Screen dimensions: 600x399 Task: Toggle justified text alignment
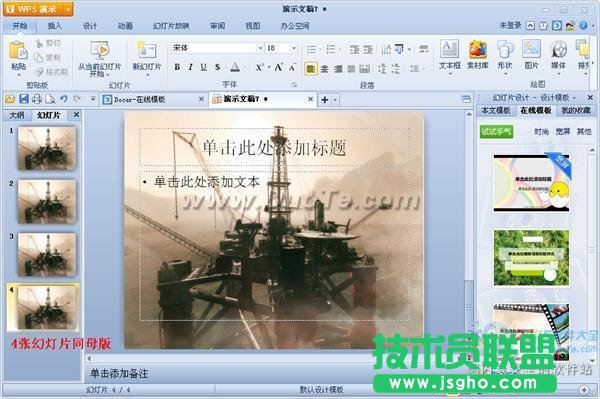pyautogui.click(x=351, y=69)
